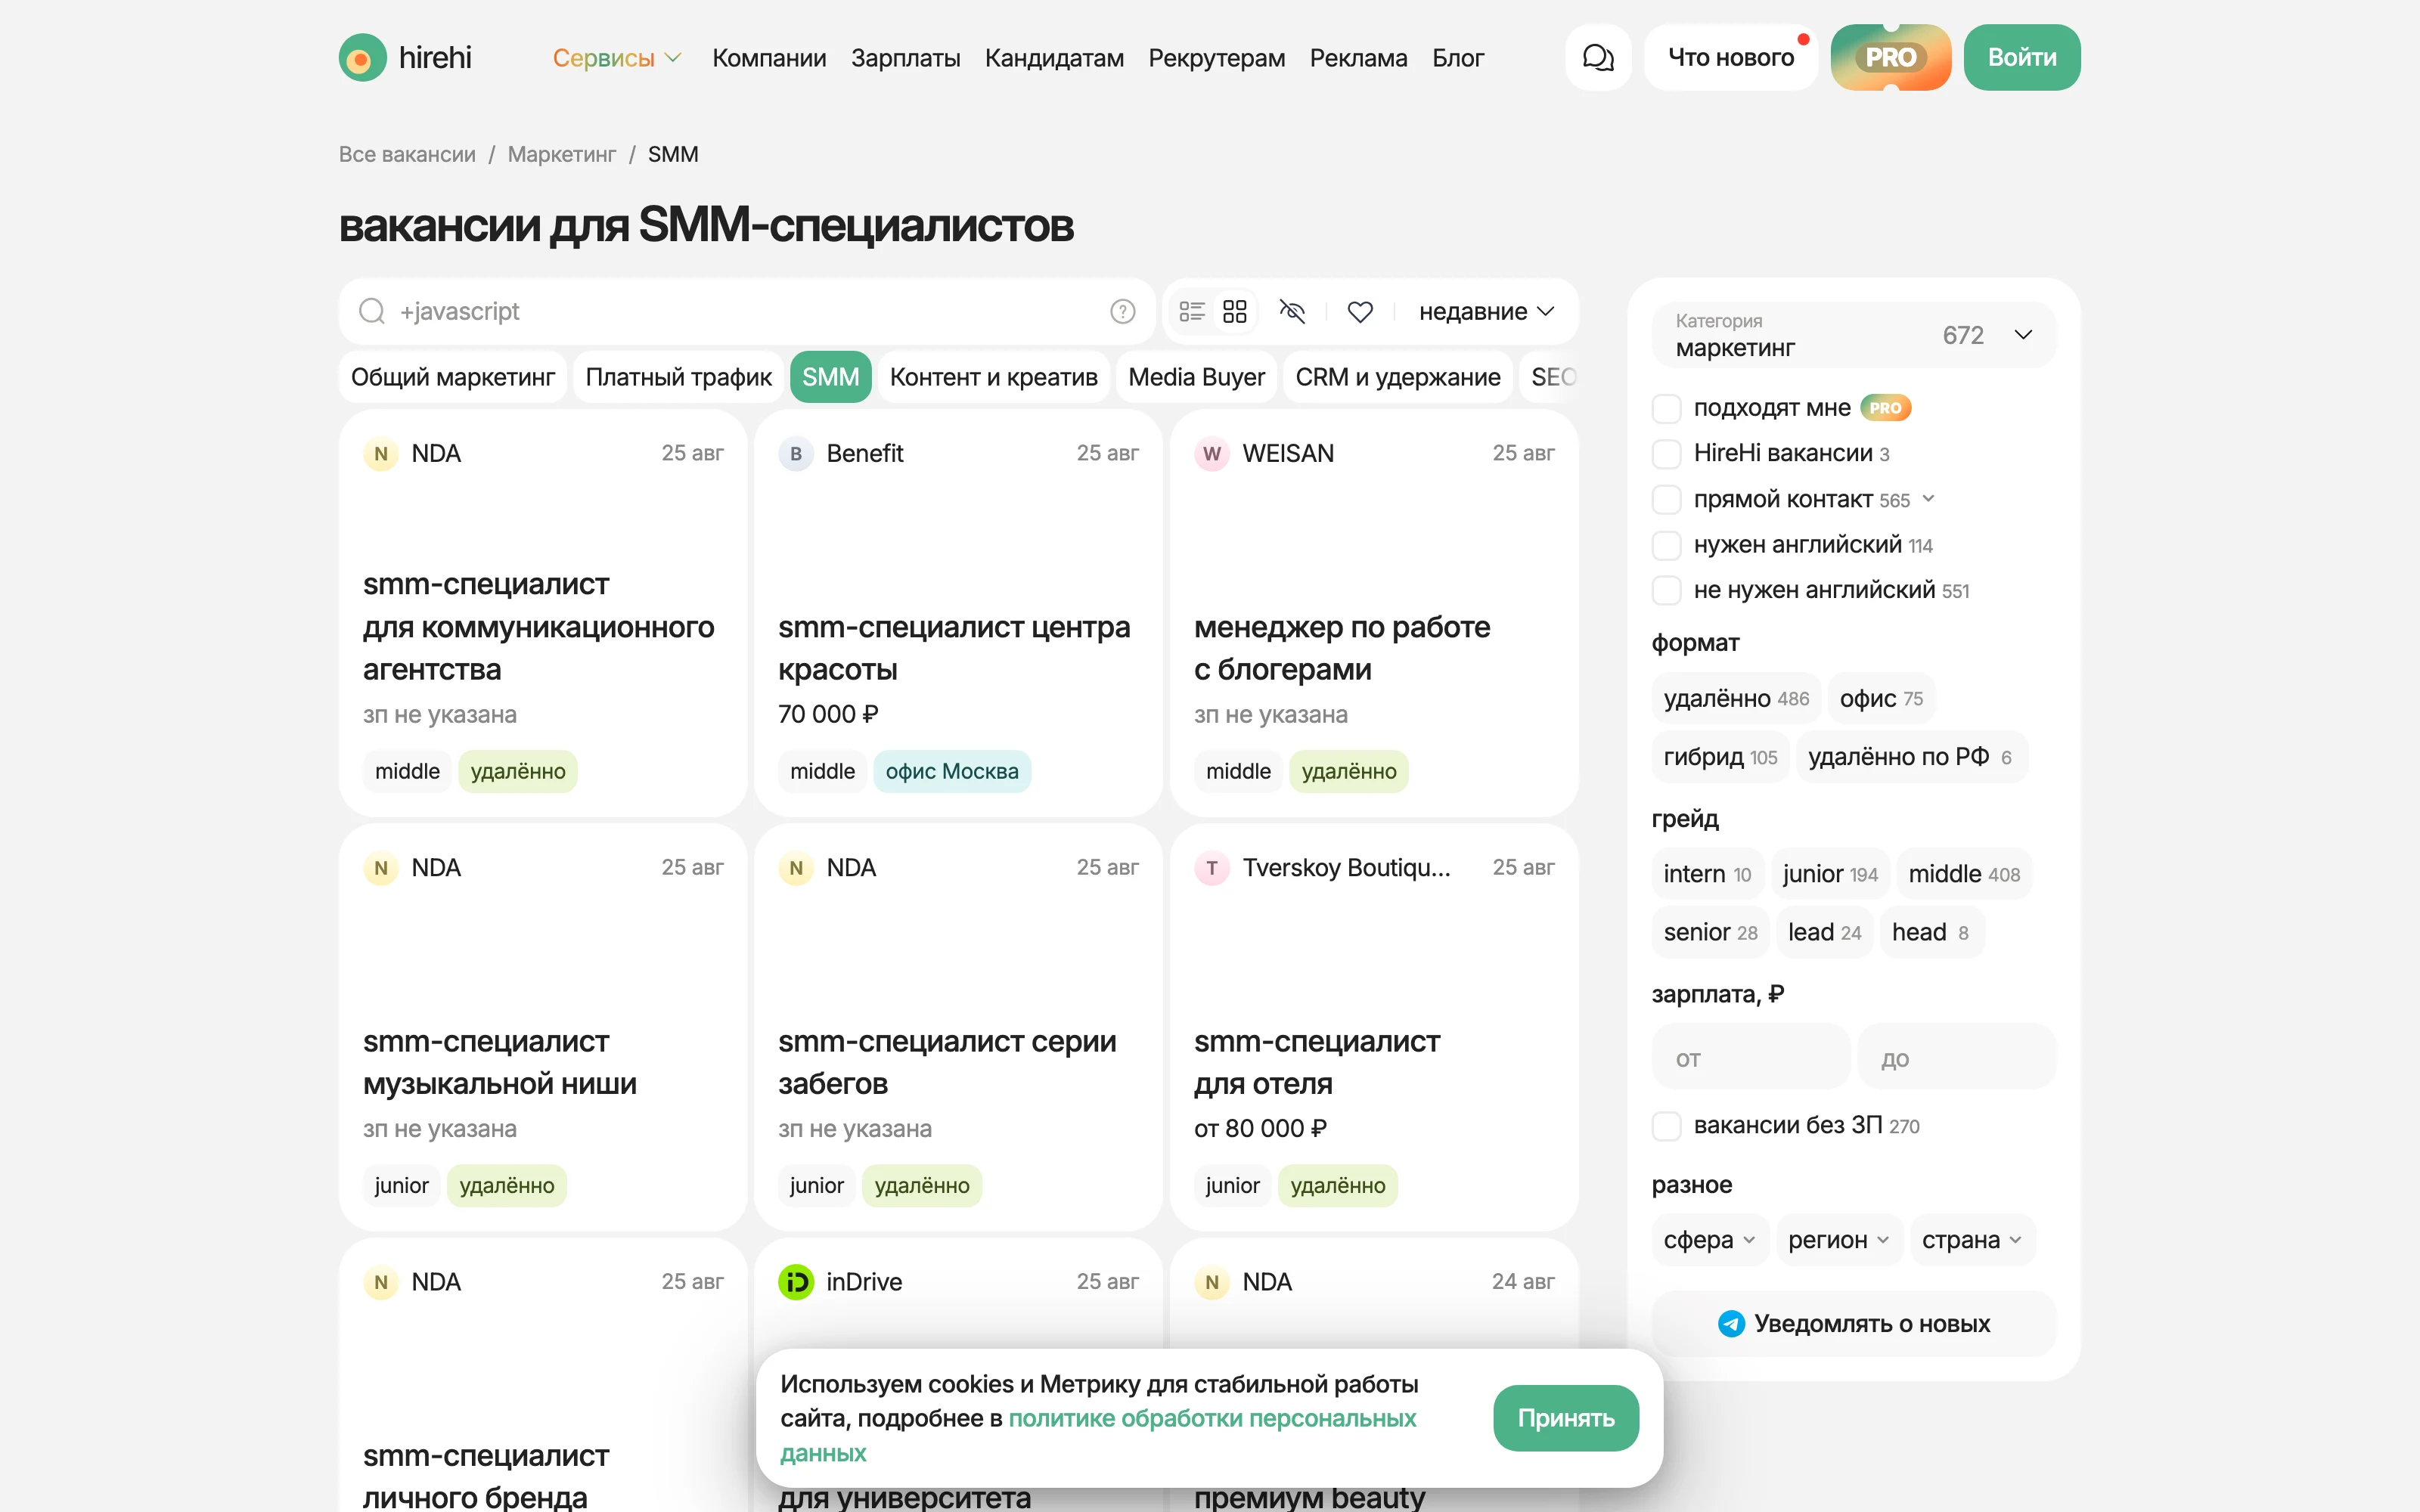The width and height of the screenshot is (2420, 1512).
Task: Click Benefit company avatar B
Action: click(x=796, y=454)
